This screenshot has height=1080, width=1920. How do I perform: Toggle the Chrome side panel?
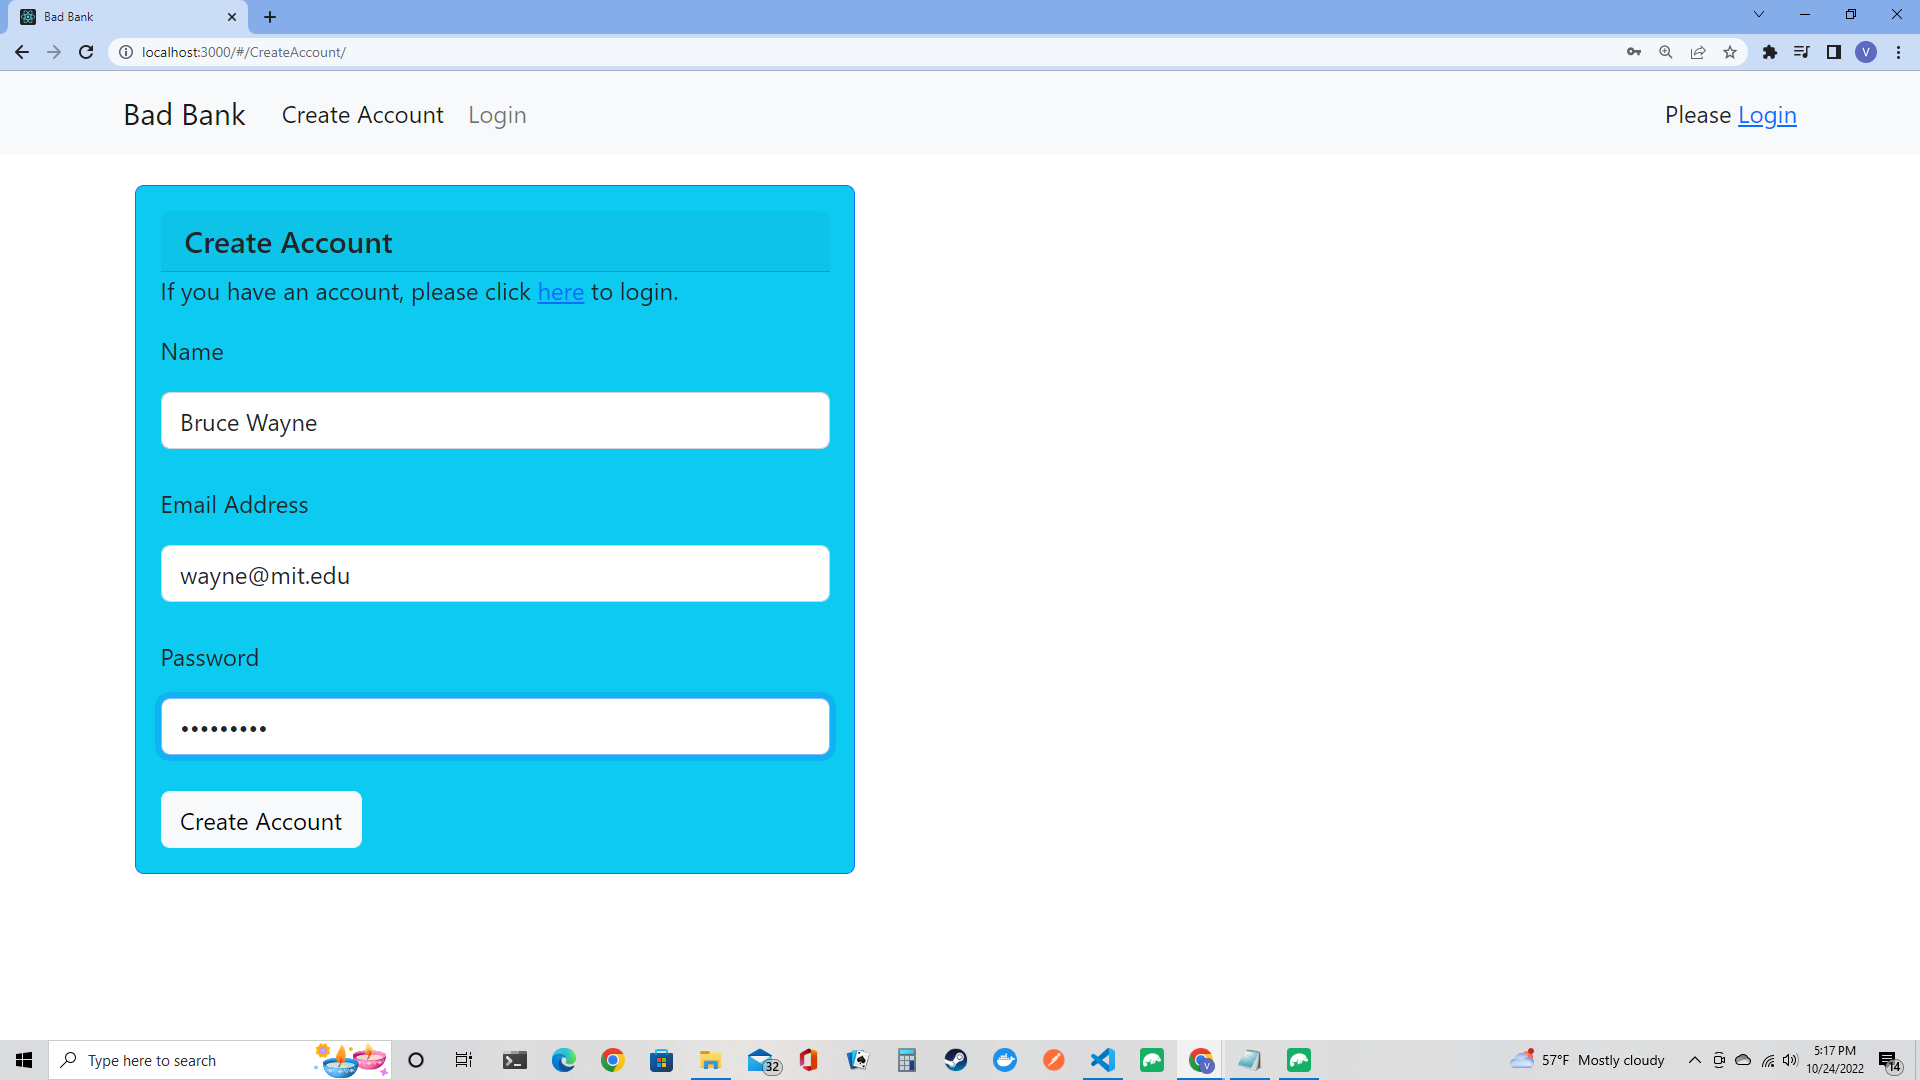coord(1834,52)
